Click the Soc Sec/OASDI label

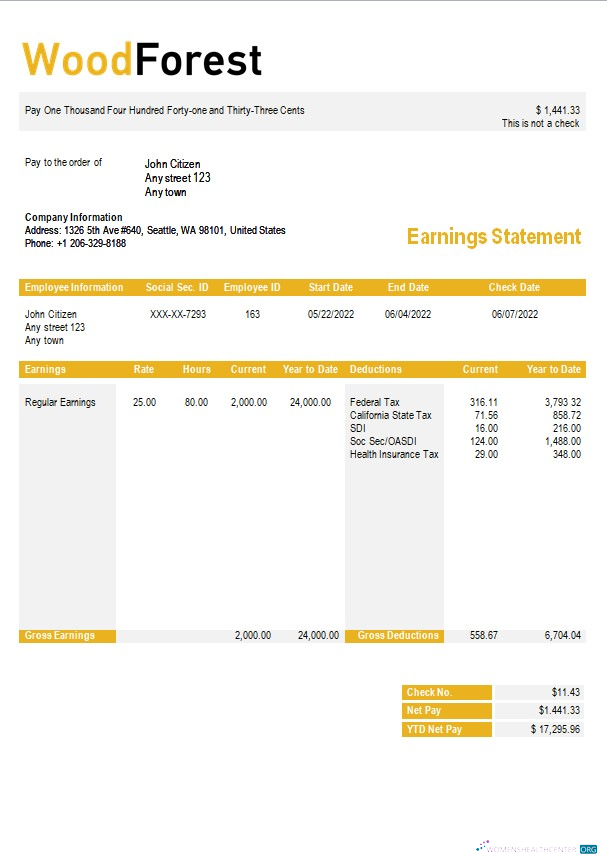point(383,441)
